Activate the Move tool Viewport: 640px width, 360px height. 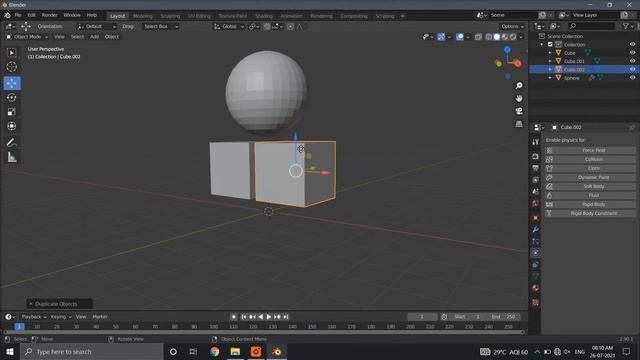pyautogui.click(x=12, y=83)
